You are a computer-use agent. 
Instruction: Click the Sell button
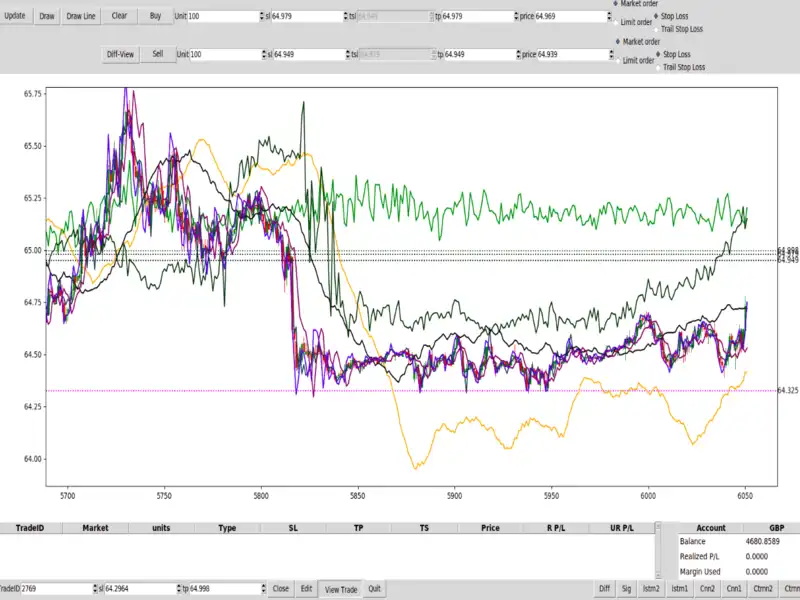click(x=156, y=54)
